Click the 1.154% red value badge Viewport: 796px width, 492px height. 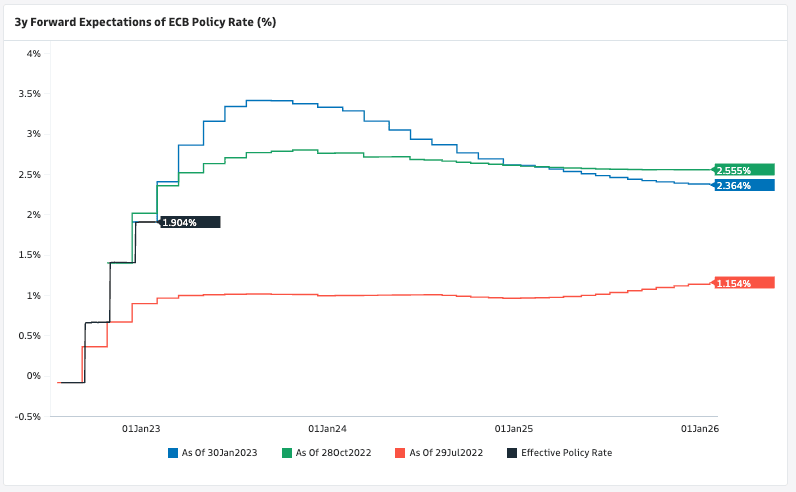pyautogui.click(x=745, y=283)
